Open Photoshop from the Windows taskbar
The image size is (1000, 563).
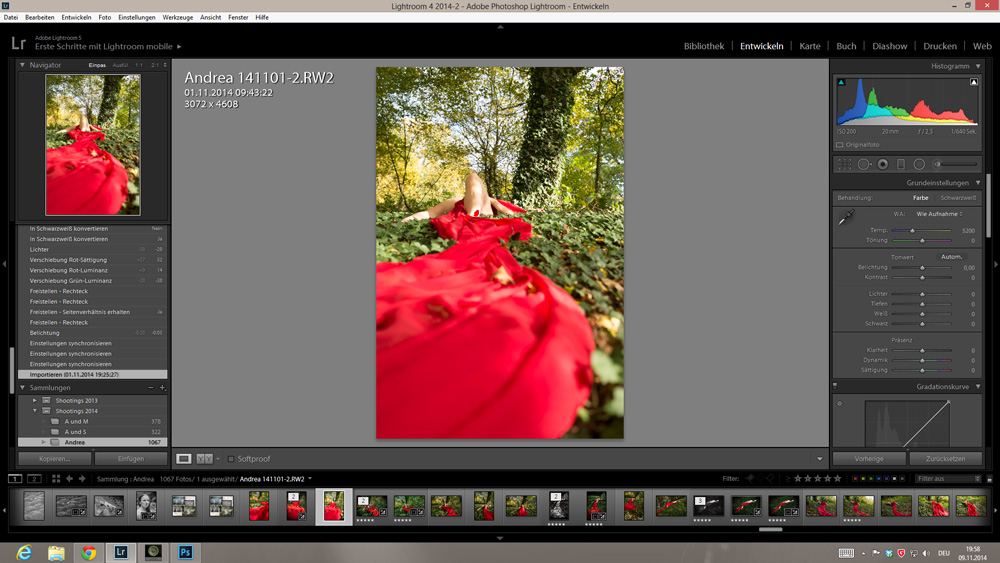pos(185,552)
